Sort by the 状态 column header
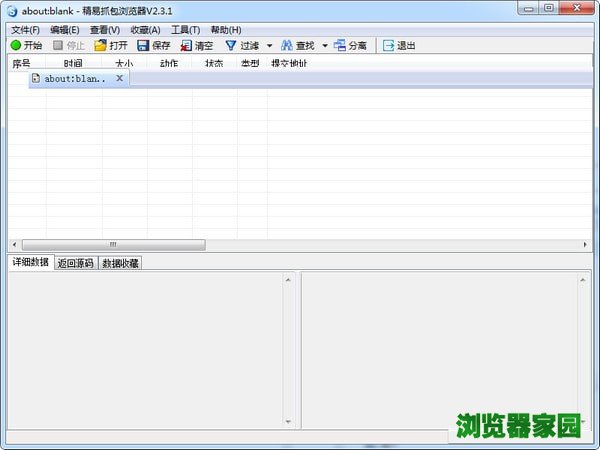 coord(214,63)
